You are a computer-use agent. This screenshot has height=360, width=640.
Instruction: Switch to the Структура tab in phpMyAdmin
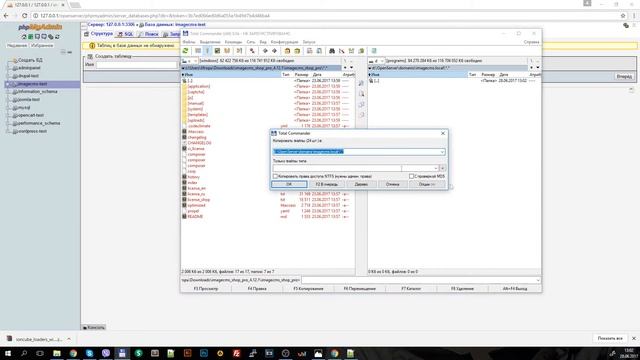pyautogui.click(x=98, y=34)
